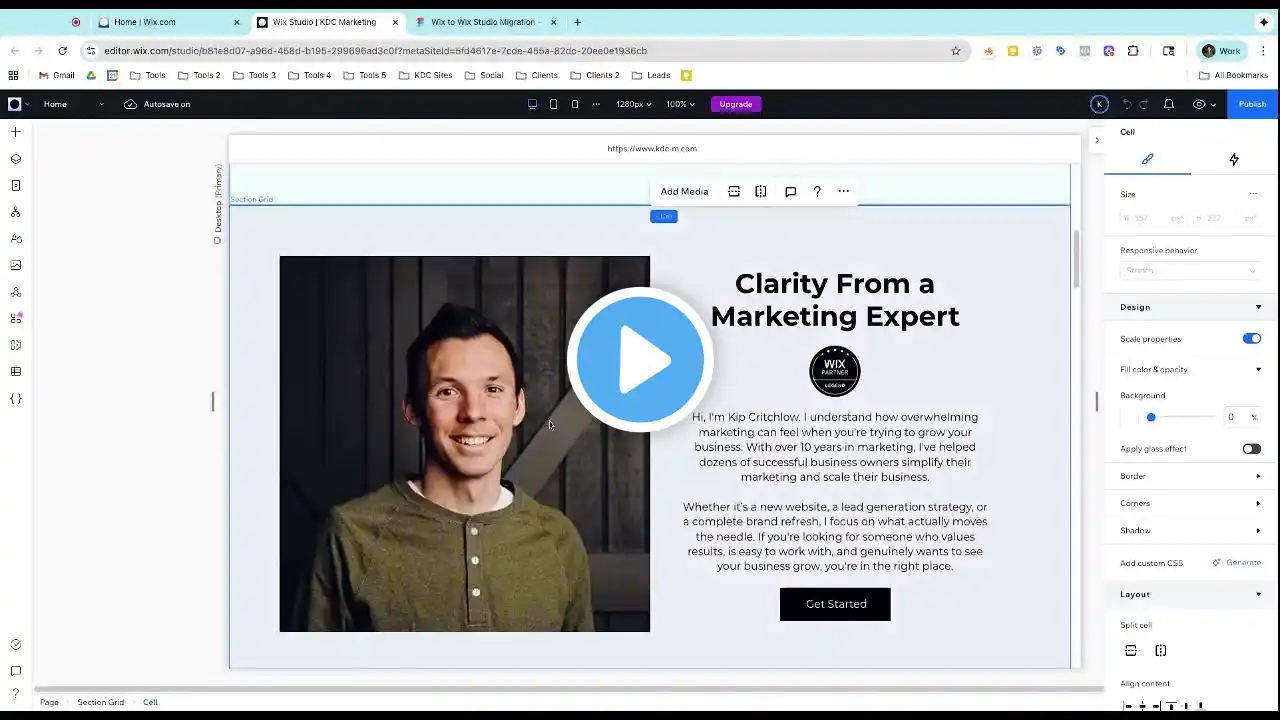Viewport: 1280px width, 720px height.
Task: Split cell vertically from floating toolbar
Action: coord(761,192)
